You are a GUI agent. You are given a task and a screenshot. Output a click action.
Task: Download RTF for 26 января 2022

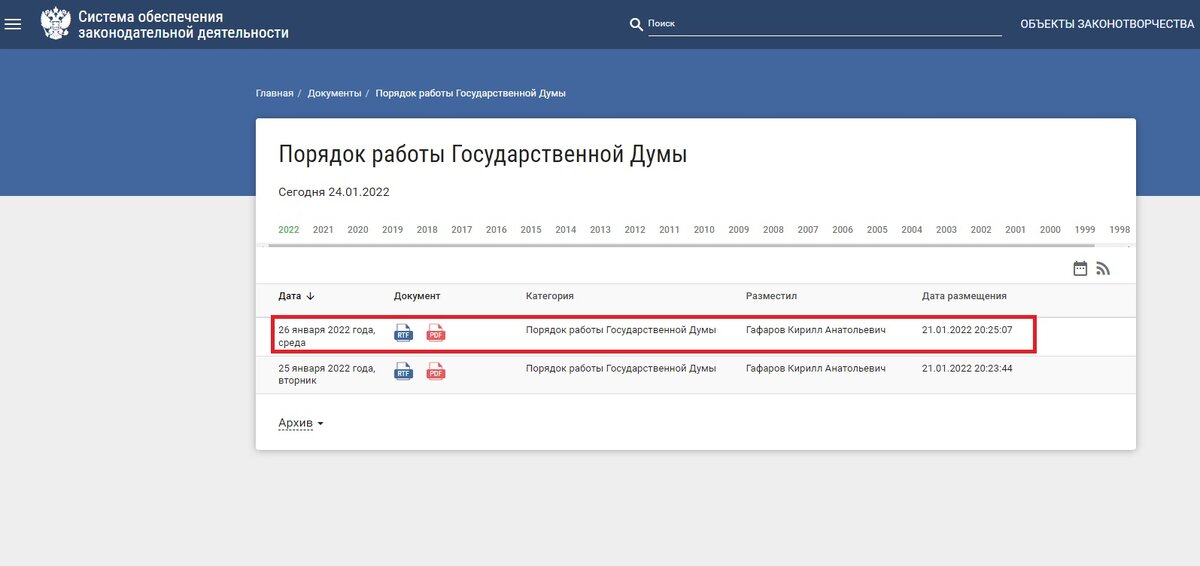(x=403, y=334)
